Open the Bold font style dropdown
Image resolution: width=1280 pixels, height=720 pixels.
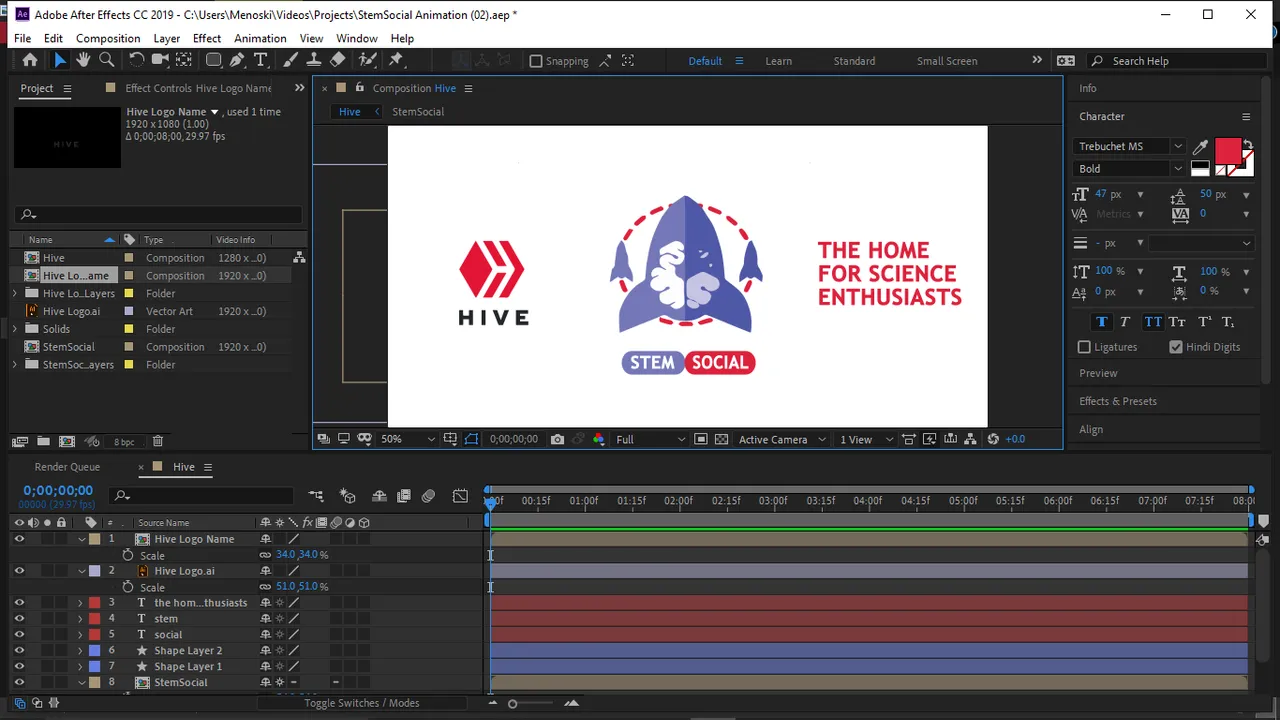pos(1129,169)
